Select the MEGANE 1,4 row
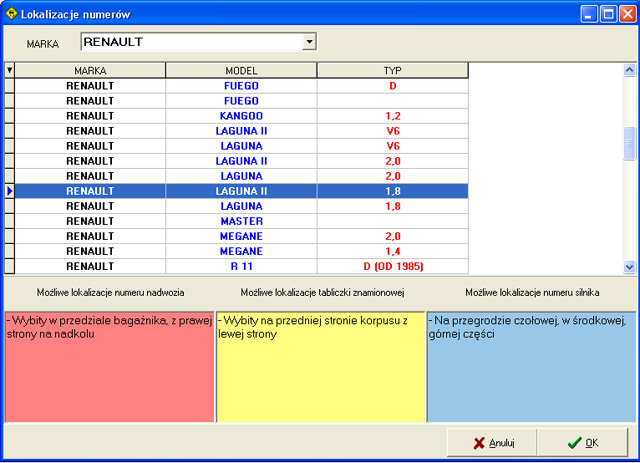Image resolution: width=640 pixels, height=463 pixels. (x=241, y=251)
